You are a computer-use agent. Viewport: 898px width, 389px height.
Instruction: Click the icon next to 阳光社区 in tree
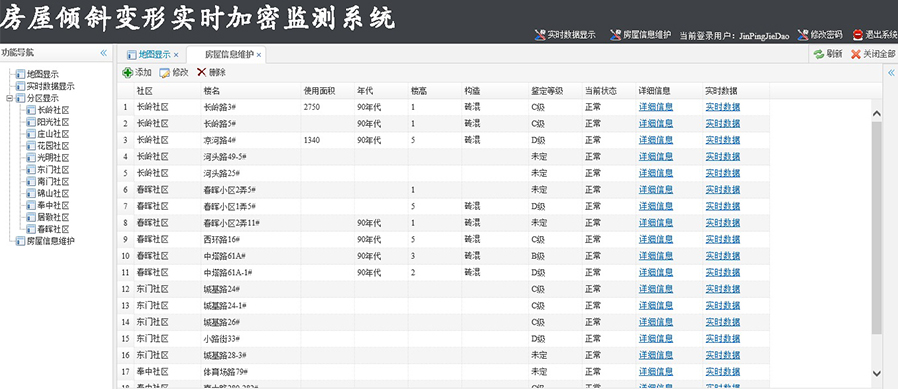click(31, 122)
